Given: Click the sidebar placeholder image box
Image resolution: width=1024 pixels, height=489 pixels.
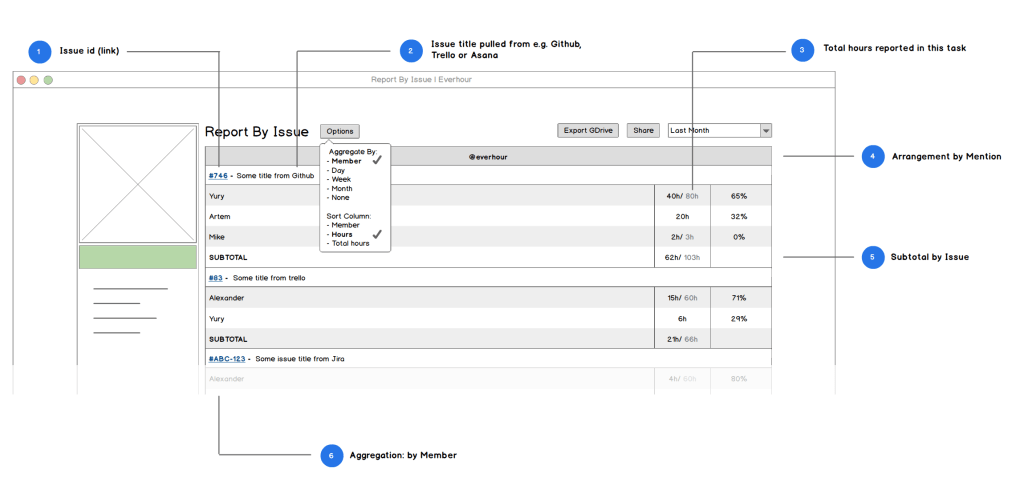Looking at the screenshot, I should (x=138, y=183).
